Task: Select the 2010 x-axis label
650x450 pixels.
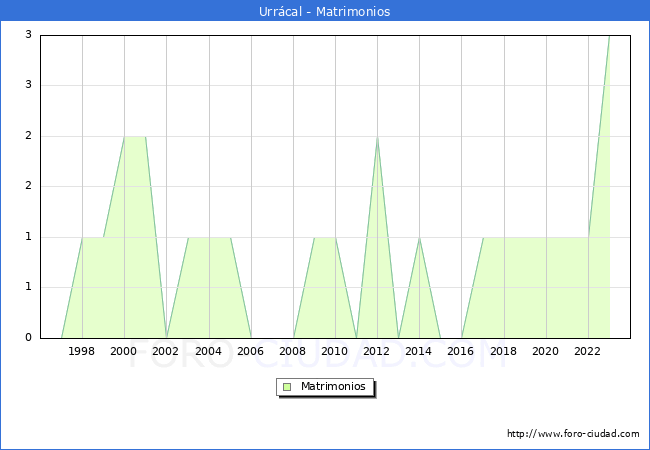Action: [x=335, y=351]
